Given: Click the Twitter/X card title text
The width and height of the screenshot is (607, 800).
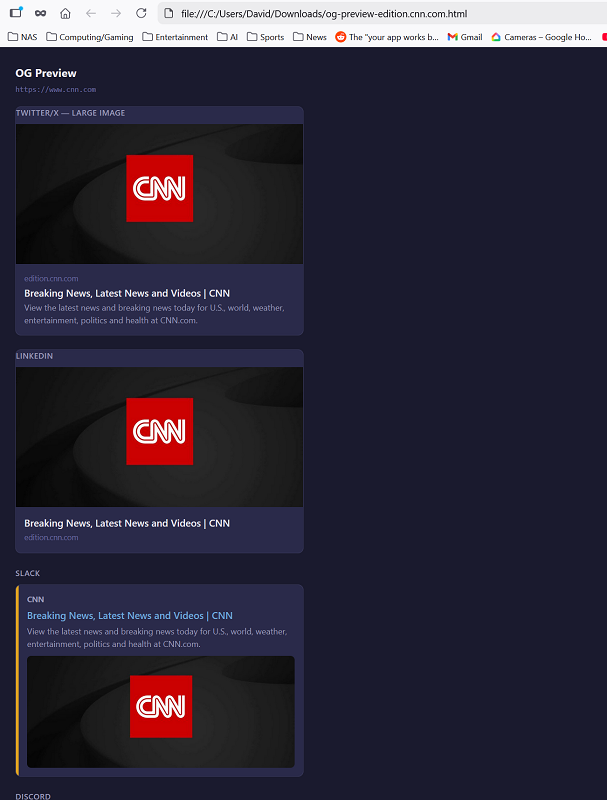Looking at the screenshot, I should tap(127, 293).
